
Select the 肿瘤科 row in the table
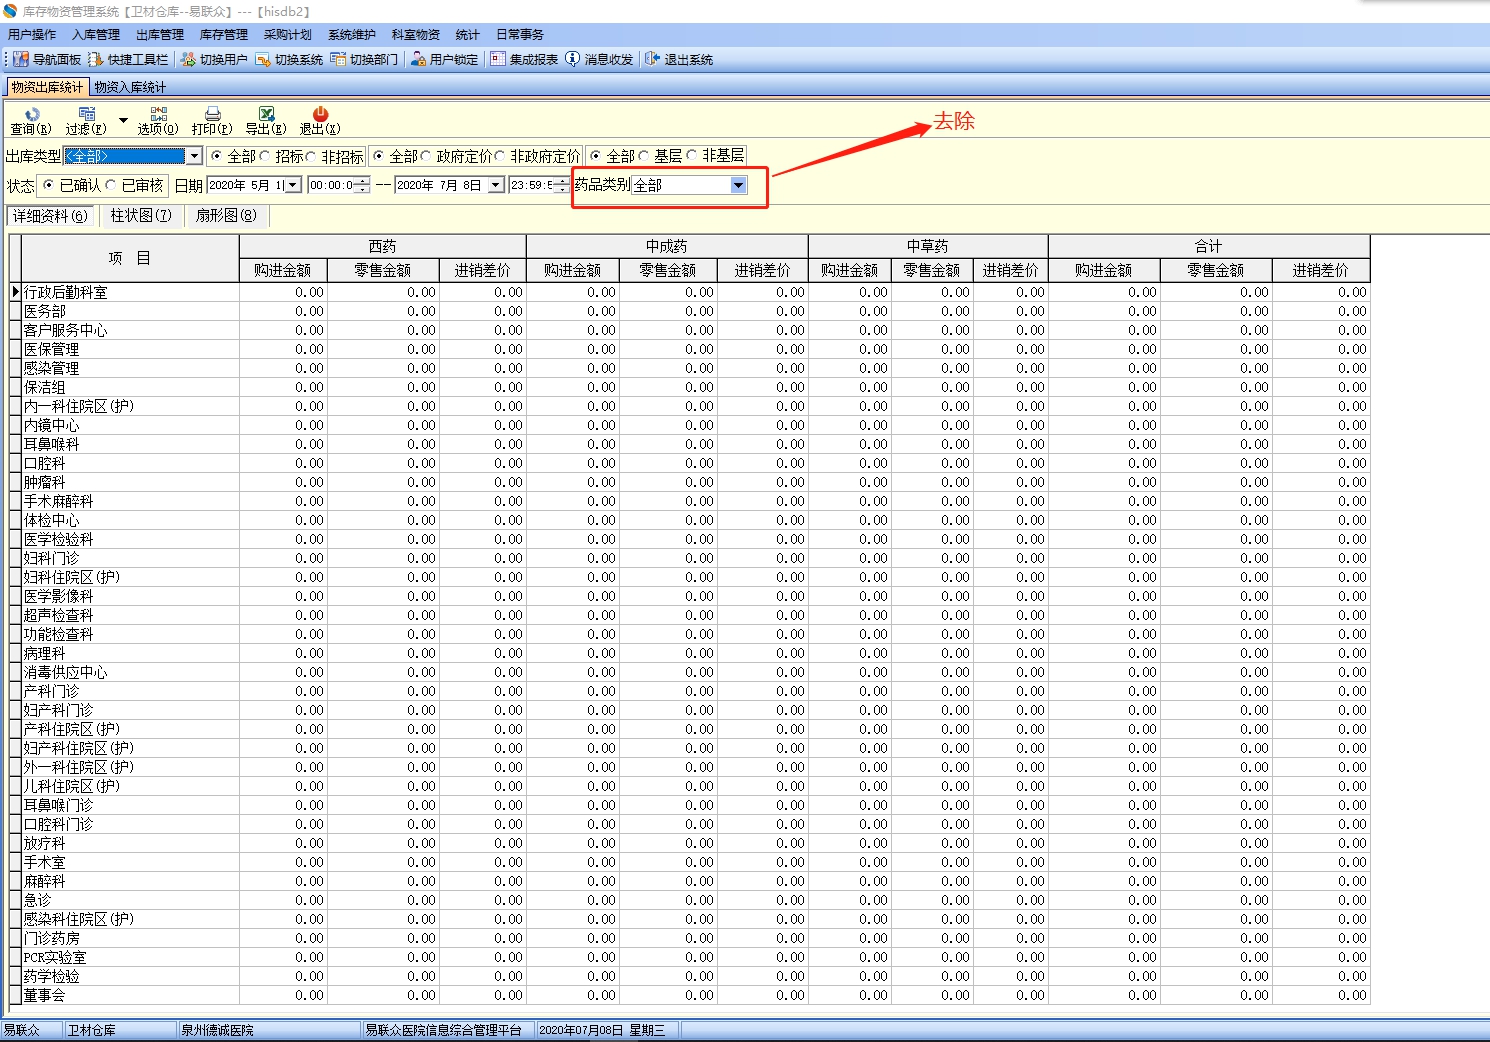coord(45,482)
